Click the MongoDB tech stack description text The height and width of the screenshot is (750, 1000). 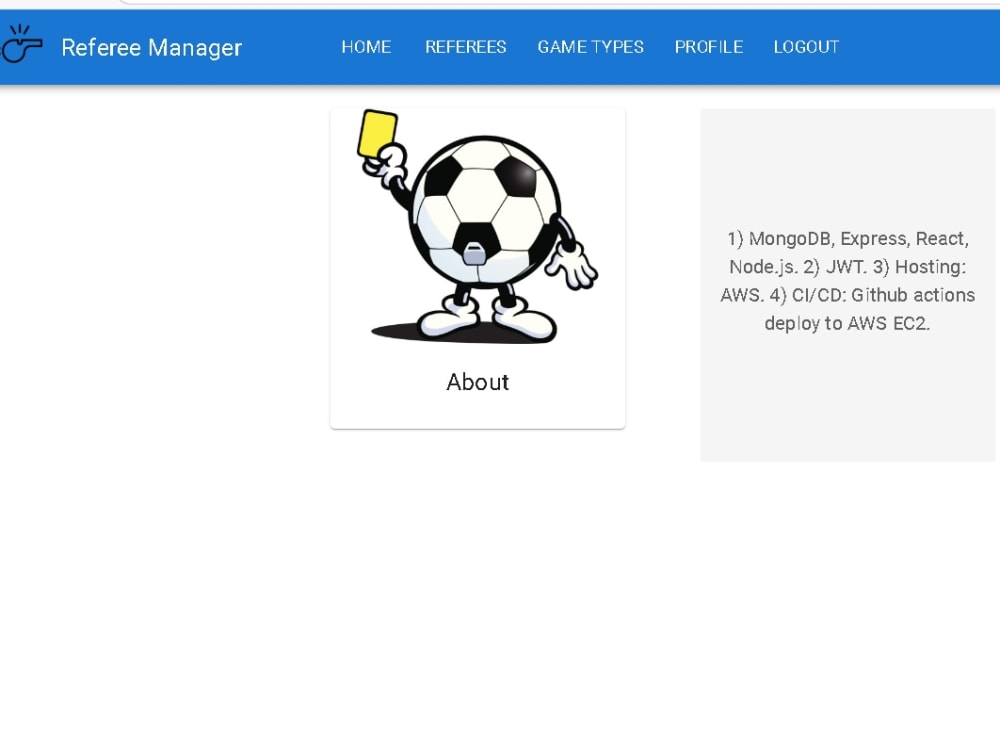[848, 281]
